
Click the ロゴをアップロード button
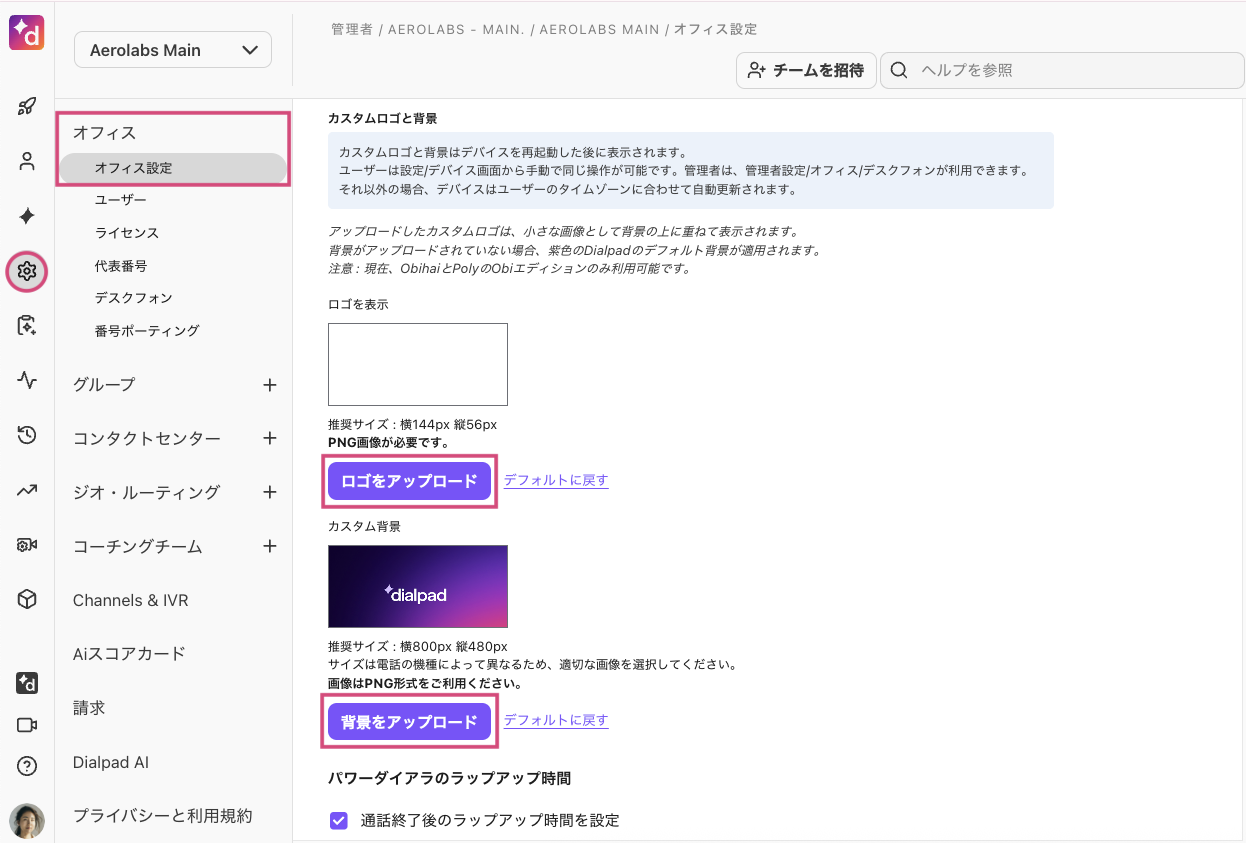[409, 481]
